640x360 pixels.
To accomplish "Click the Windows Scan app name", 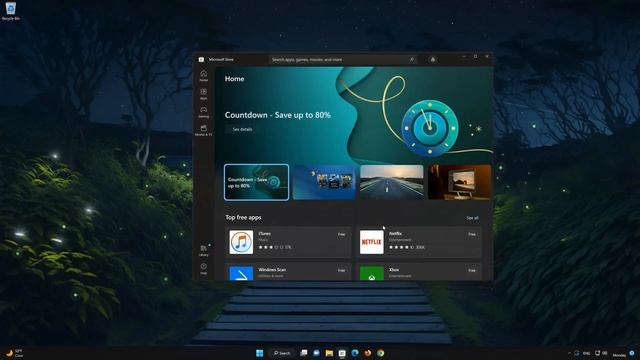I will (x=272, y=270).
